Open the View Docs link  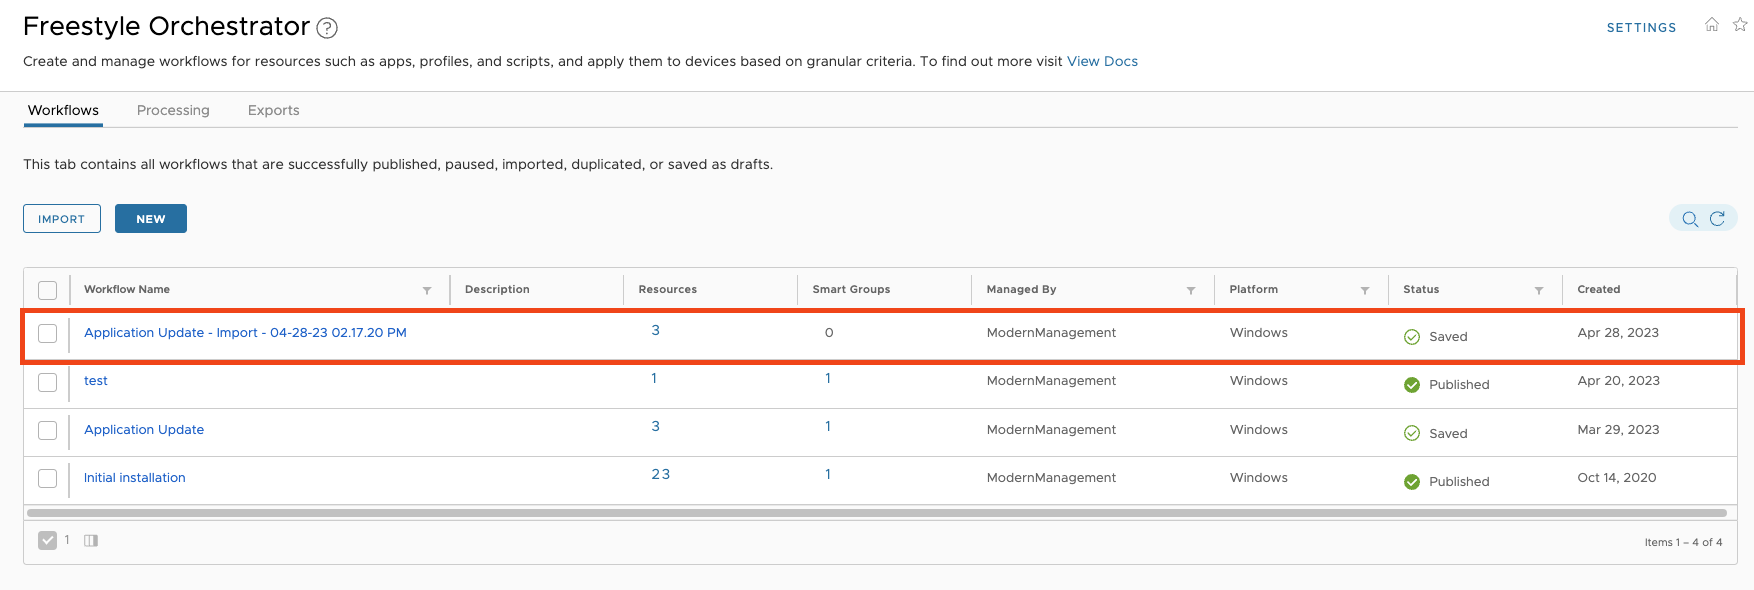click(x=1102, y=61)
